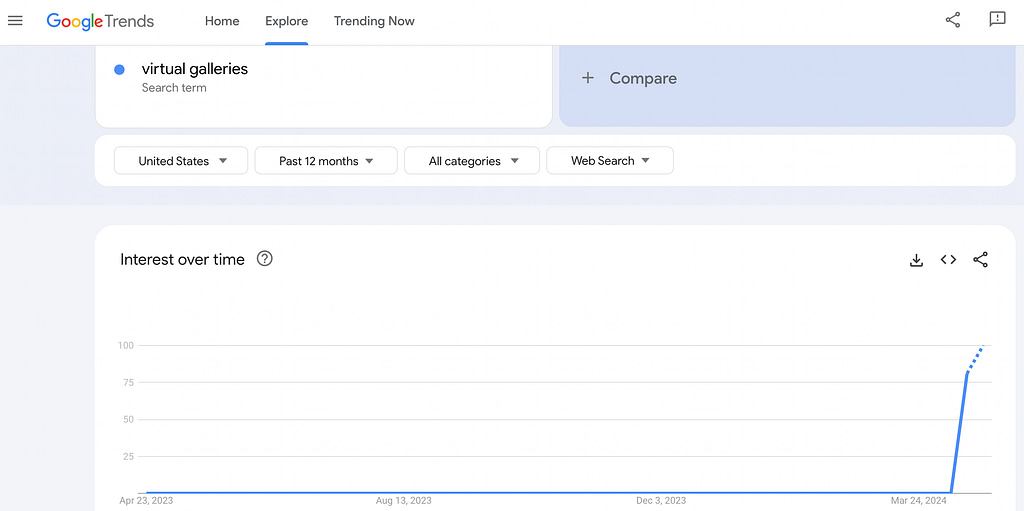Click the blue dot beside virtual galleries
This screenshot has height=511, width=1024.
click(120, 69)
